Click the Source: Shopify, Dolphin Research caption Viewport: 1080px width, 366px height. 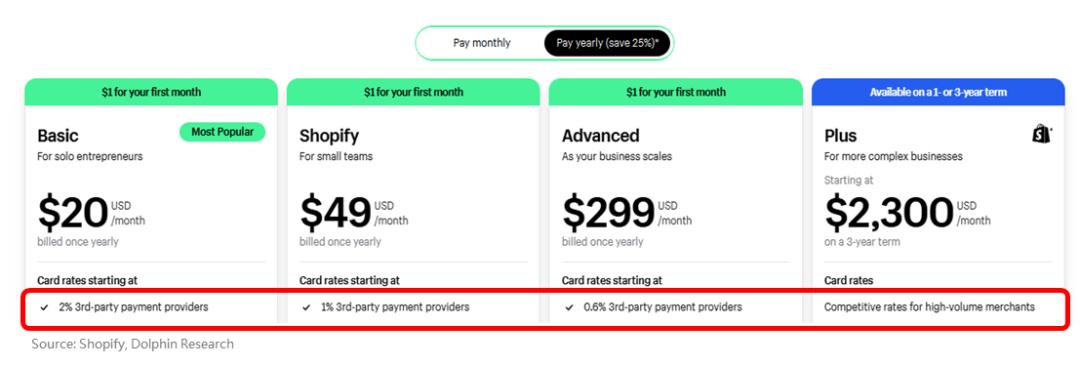tap(132, 344)
